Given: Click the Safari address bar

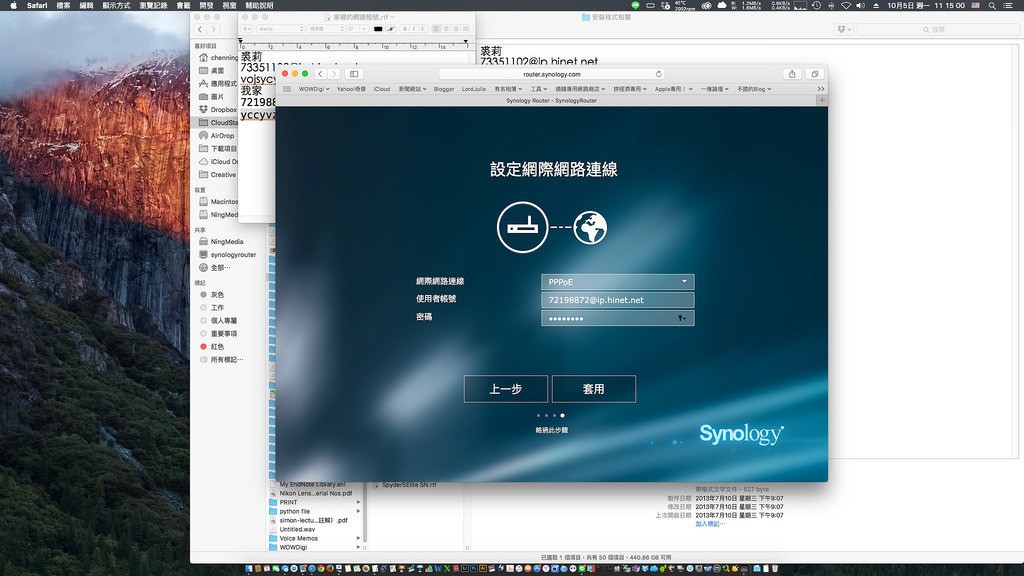Looking at the screenshot, I should 552,74.
